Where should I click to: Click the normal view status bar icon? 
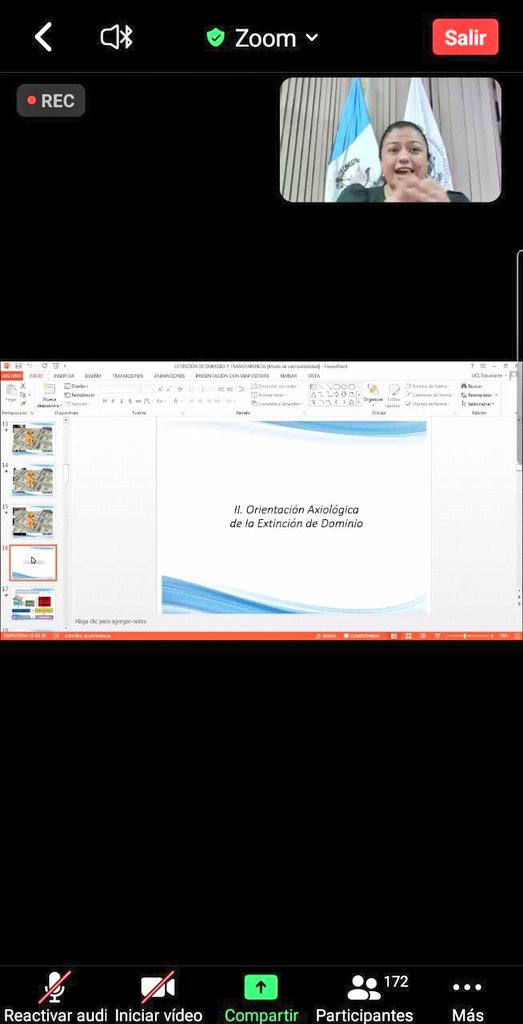click(x=394, y=635)
